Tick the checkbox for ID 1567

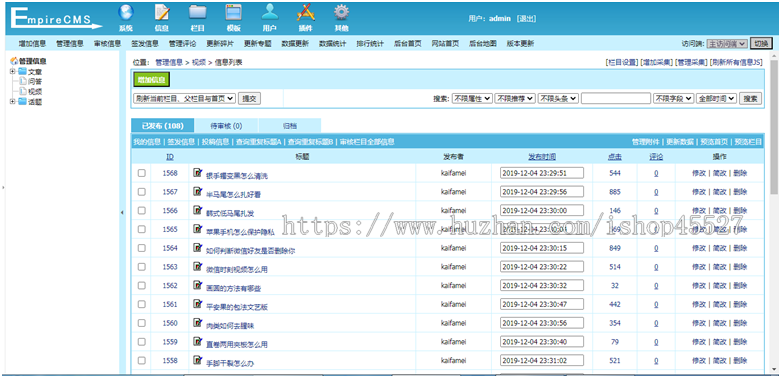point(141,192)
